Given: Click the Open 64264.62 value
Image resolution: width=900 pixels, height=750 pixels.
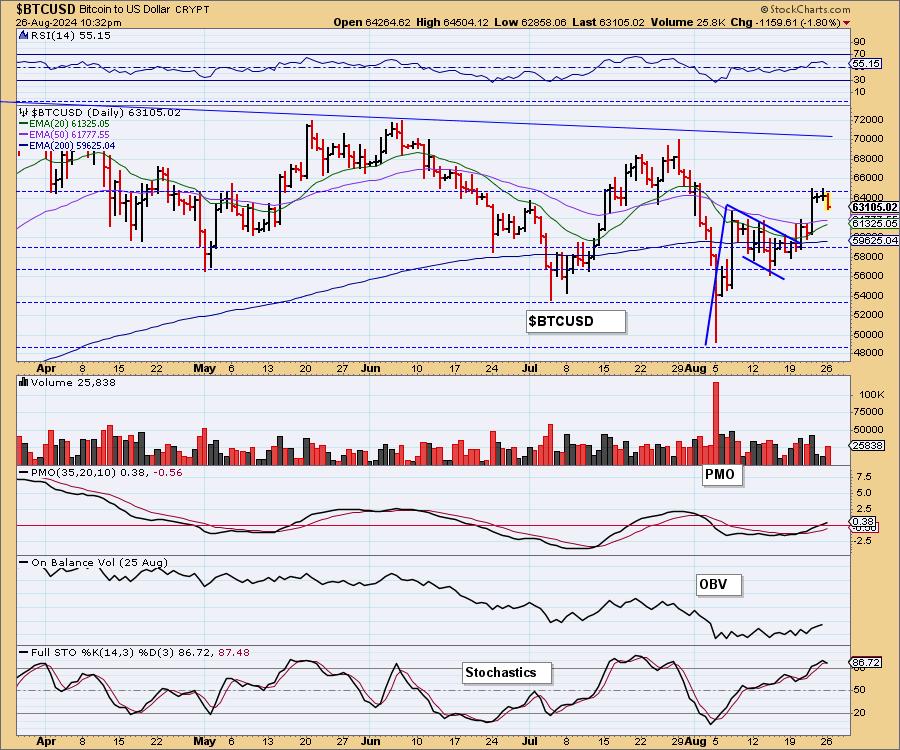Looking at the screenshot, I should [x=372, y=22].
